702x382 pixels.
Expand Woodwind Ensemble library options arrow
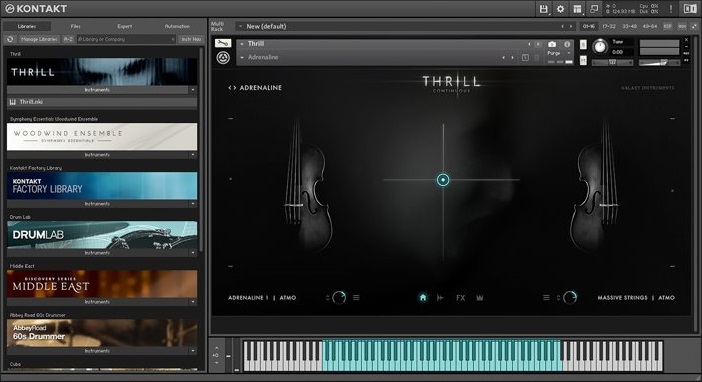tap(193, 155)
